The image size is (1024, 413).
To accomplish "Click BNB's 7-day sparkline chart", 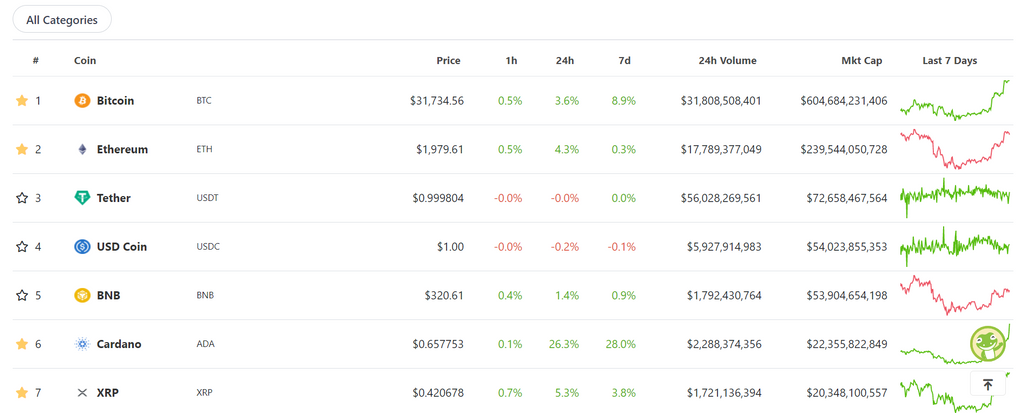I will coord(955,295).
